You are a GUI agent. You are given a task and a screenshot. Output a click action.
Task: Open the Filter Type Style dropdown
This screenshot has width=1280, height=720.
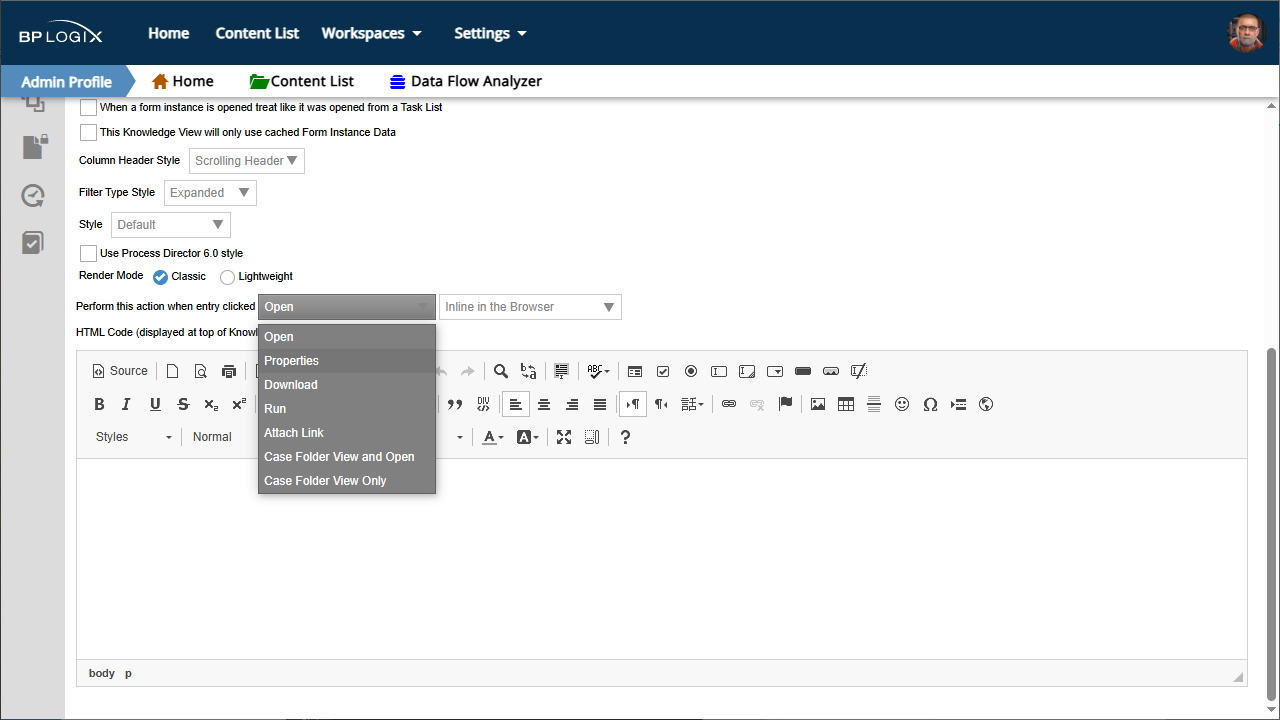tap(210, 193)
